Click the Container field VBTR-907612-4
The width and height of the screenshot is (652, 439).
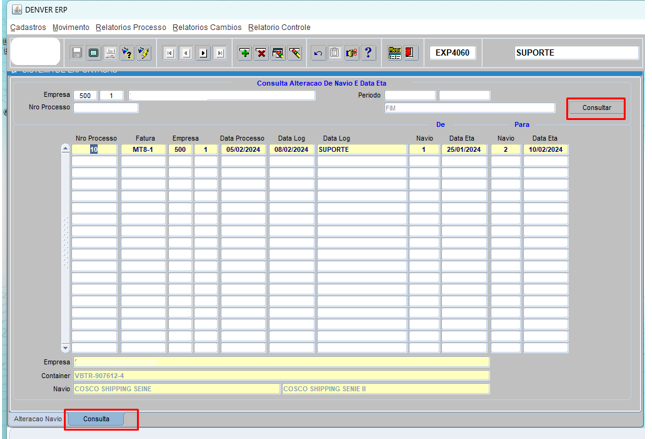tap(282, 376)
